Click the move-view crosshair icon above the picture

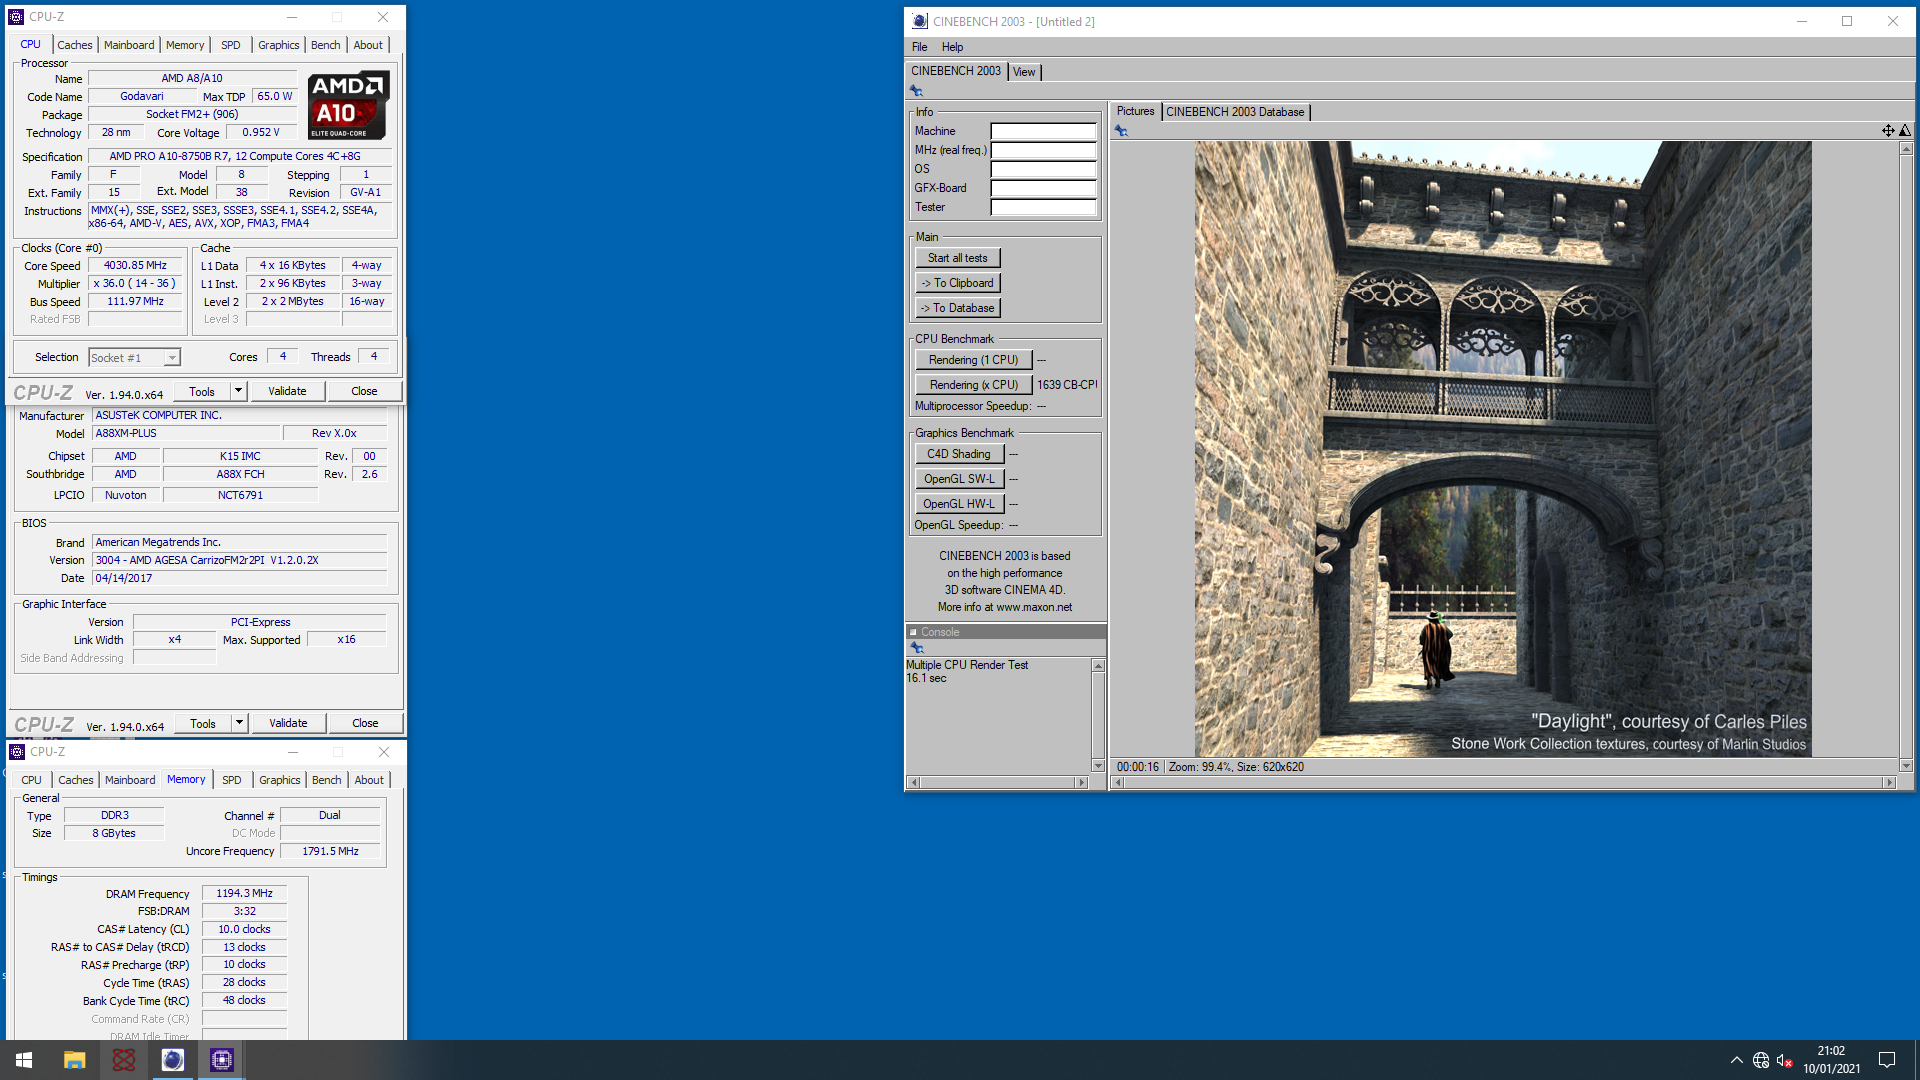(x=1888, y=131)
